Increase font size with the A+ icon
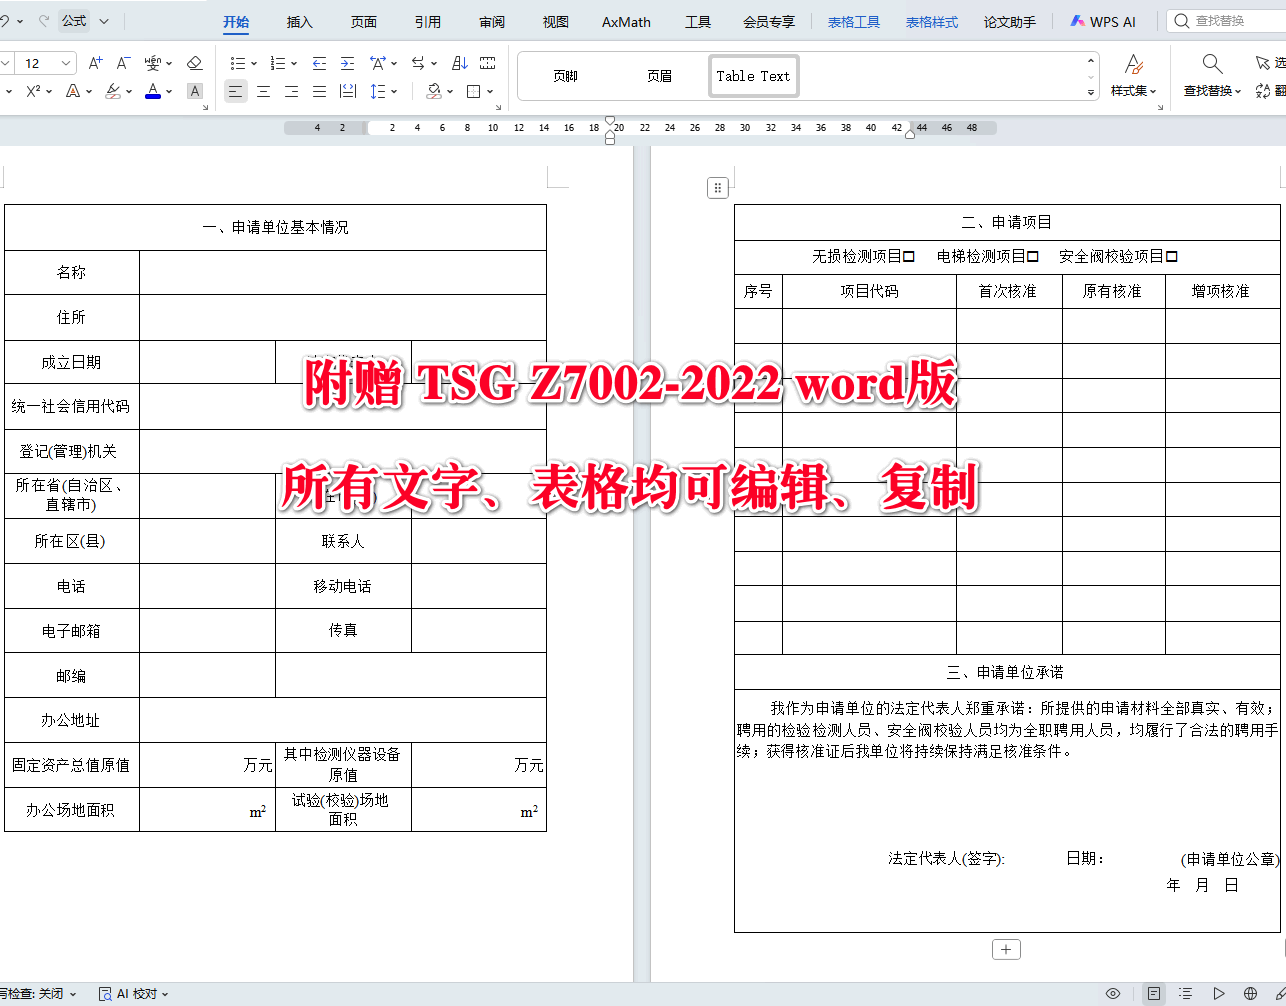The width and height of the screenshot is (1286, 1006). 95,63
